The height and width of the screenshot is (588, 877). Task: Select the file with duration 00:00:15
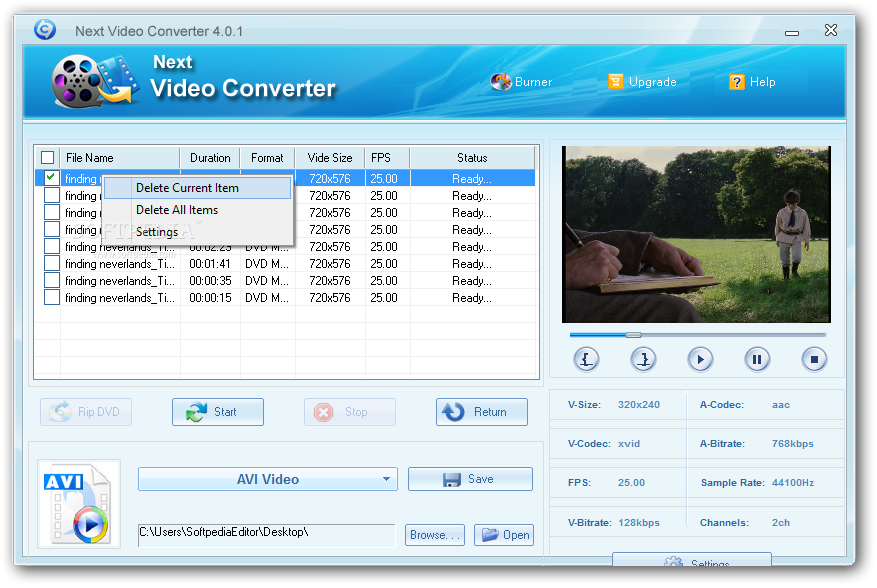(285, 298)
